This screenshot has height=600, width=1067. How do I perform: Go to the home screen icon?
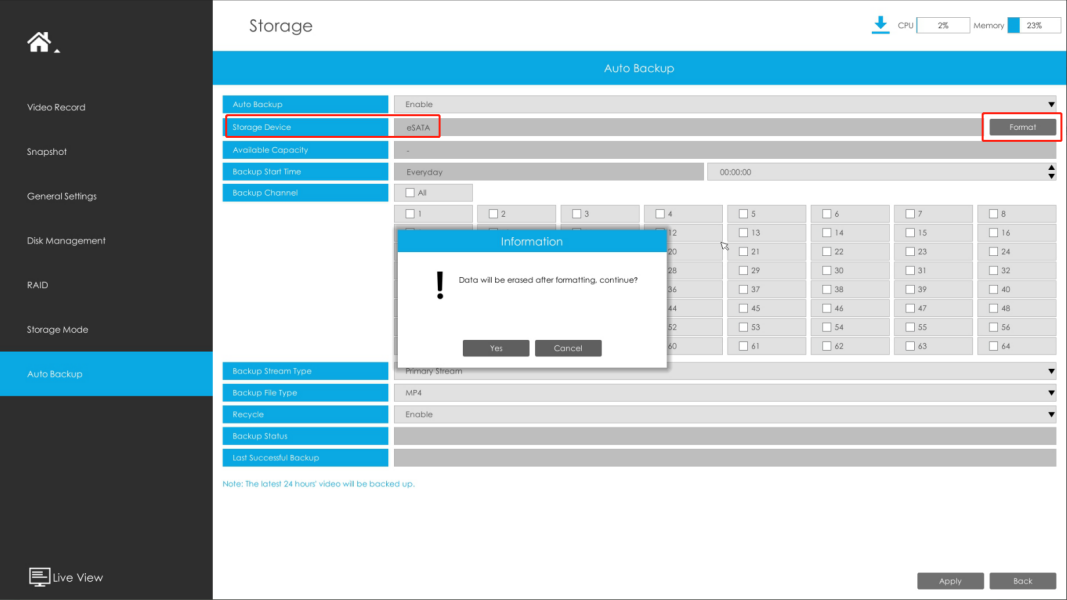click(x=39, y=42)
